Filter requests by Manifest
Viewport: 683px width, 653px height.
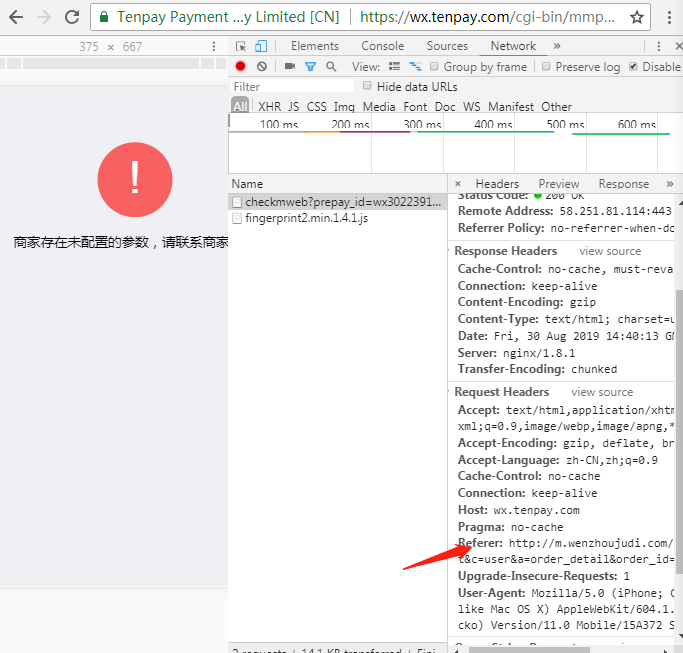click(x=511, y=107)
